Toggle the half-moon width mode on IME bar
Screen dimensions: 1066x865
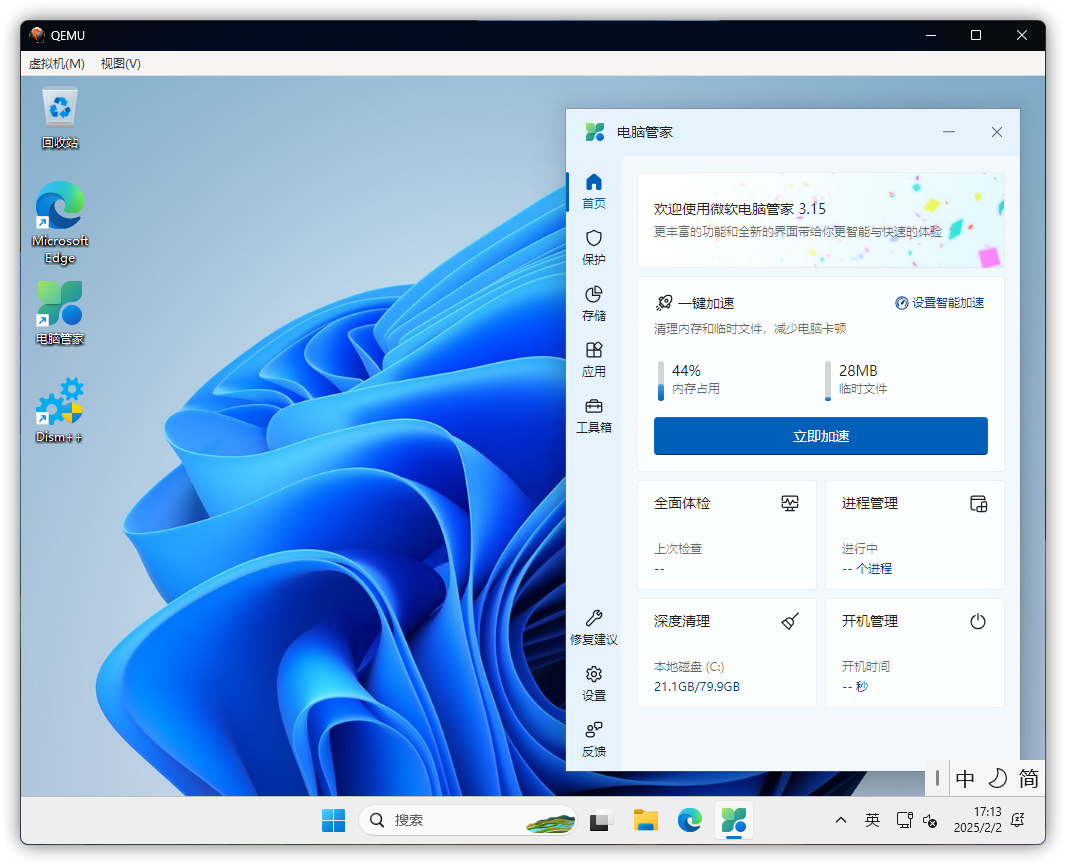997,778
